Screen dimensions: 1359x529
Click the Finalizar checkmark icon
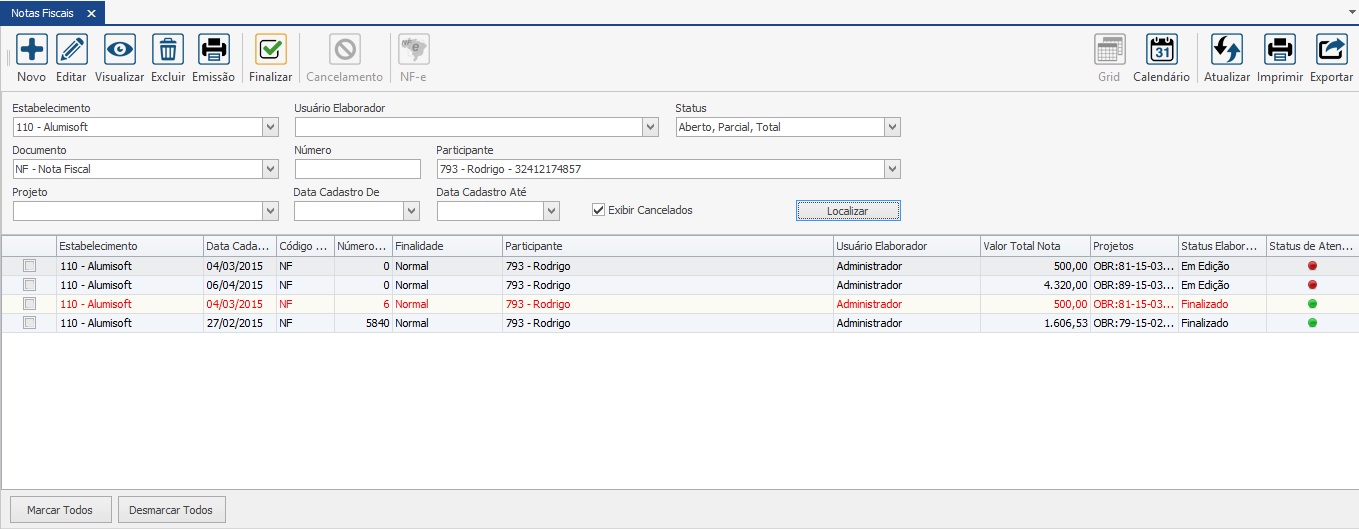[271, 49]
